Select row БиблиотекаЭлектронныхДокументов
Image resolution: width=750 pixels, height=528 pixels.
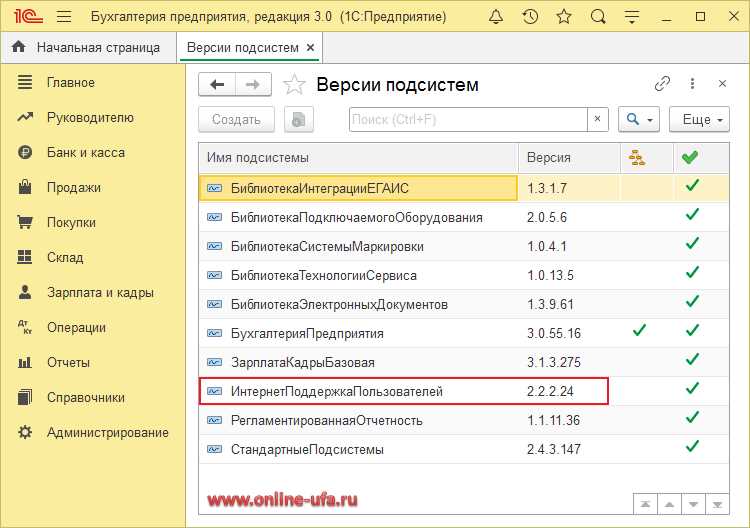coord(464,304)
